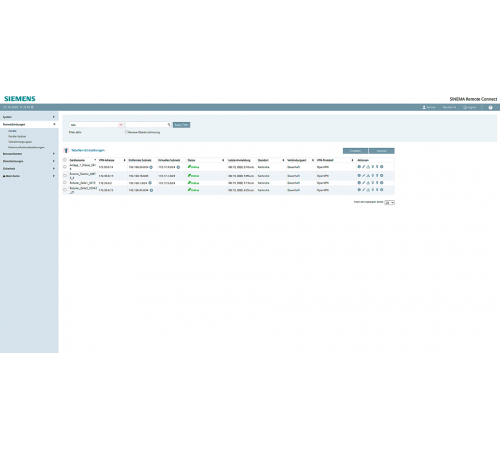Click the Apply Filter button
The image size is (500, 450).
tap(181, 125)
